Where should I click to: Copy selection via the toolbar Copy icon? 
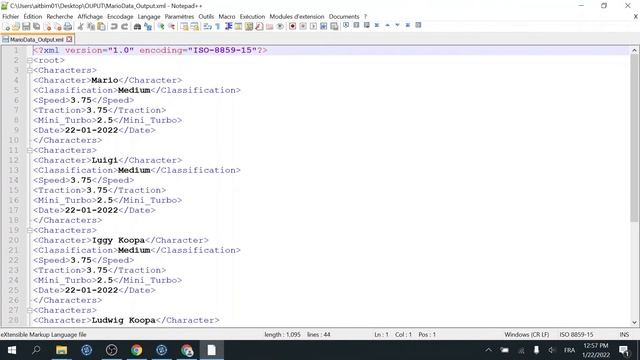(91, 27)
